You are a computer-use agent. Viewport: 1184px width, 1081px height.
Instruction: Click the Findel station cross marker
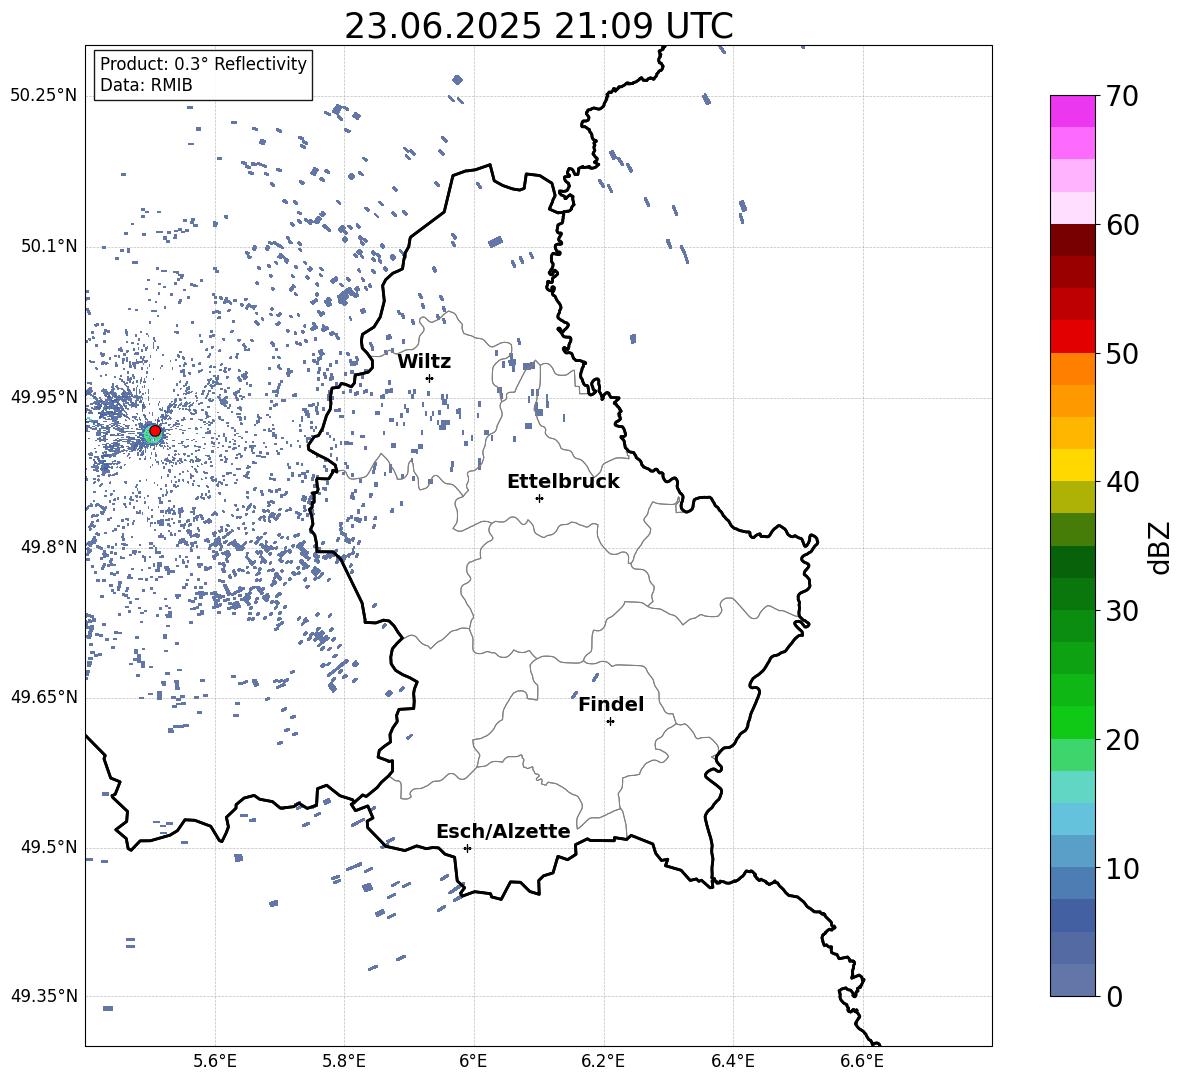(610, 722)
